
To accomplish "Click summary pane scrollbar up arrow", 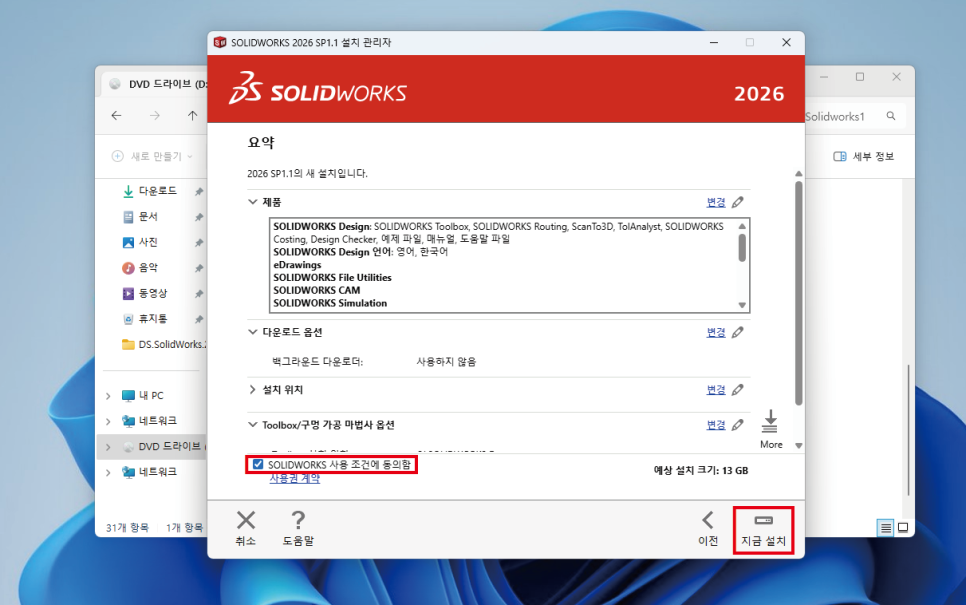I will pyautogui.click(x=798, y=174).
